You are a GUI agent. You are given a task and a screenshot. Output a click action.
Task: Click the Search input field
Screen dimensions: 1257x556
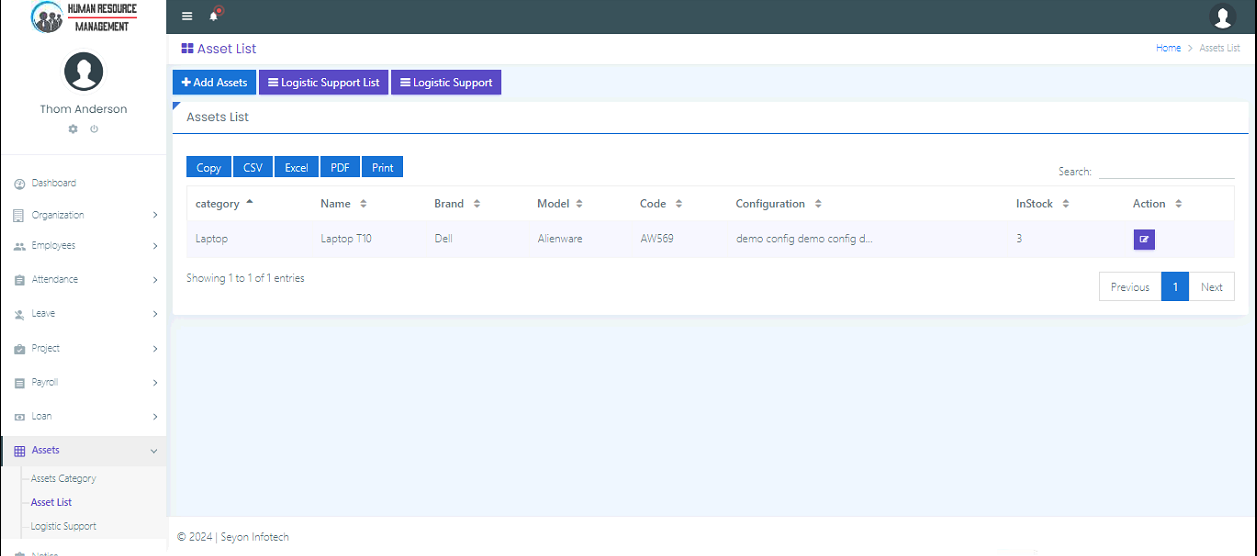click(1166, 171)
